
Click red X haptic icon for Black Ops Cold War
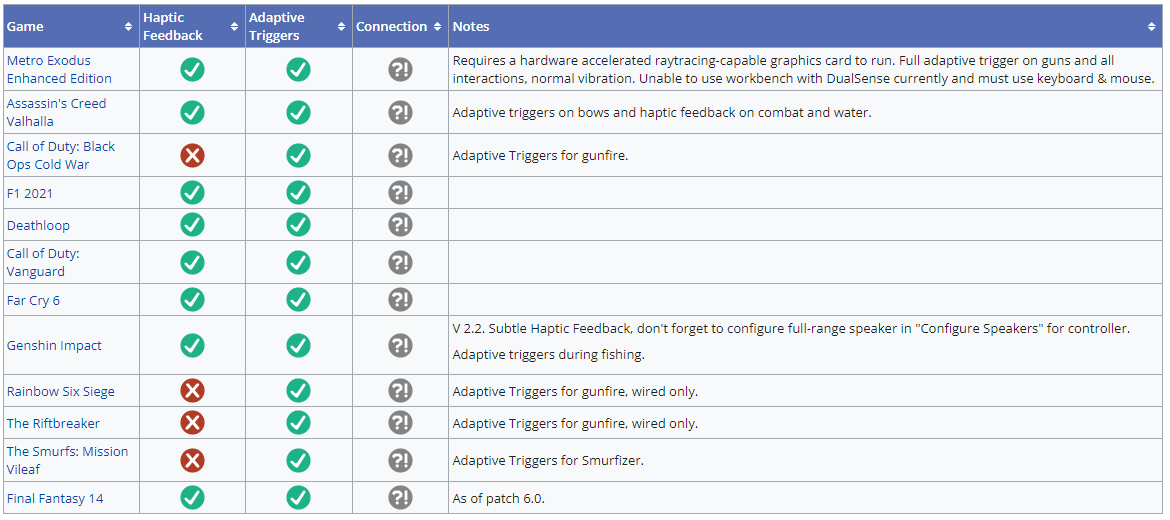192,155
